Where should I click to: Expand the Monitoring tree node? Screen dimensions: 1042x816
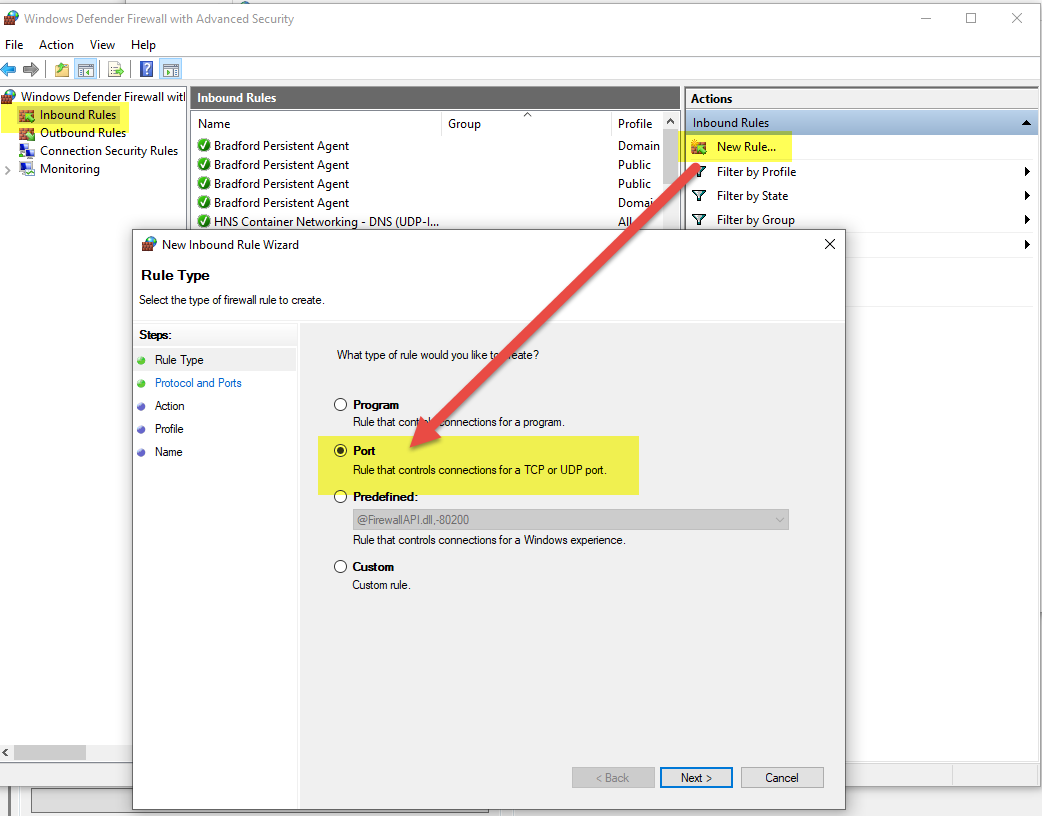pyautogui.click(x=8, y=170)
